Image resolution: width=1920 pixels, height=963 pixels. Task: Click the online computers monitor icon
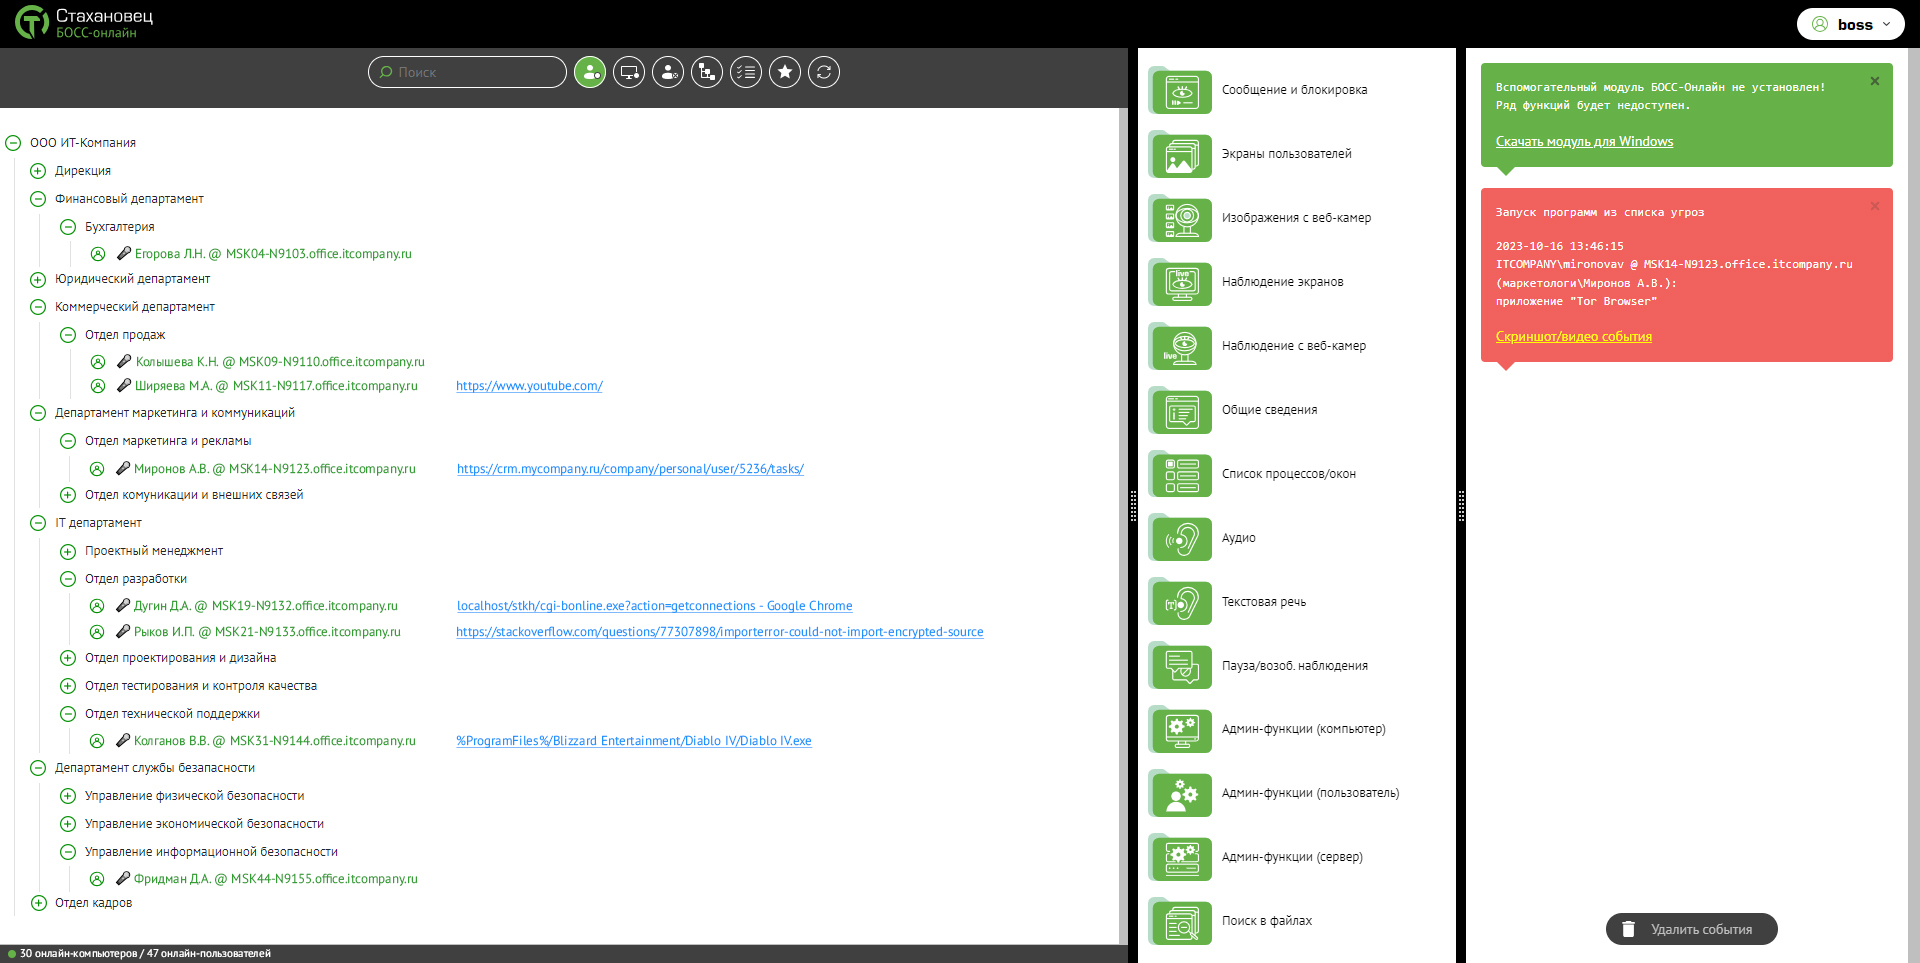coord(629,72)
